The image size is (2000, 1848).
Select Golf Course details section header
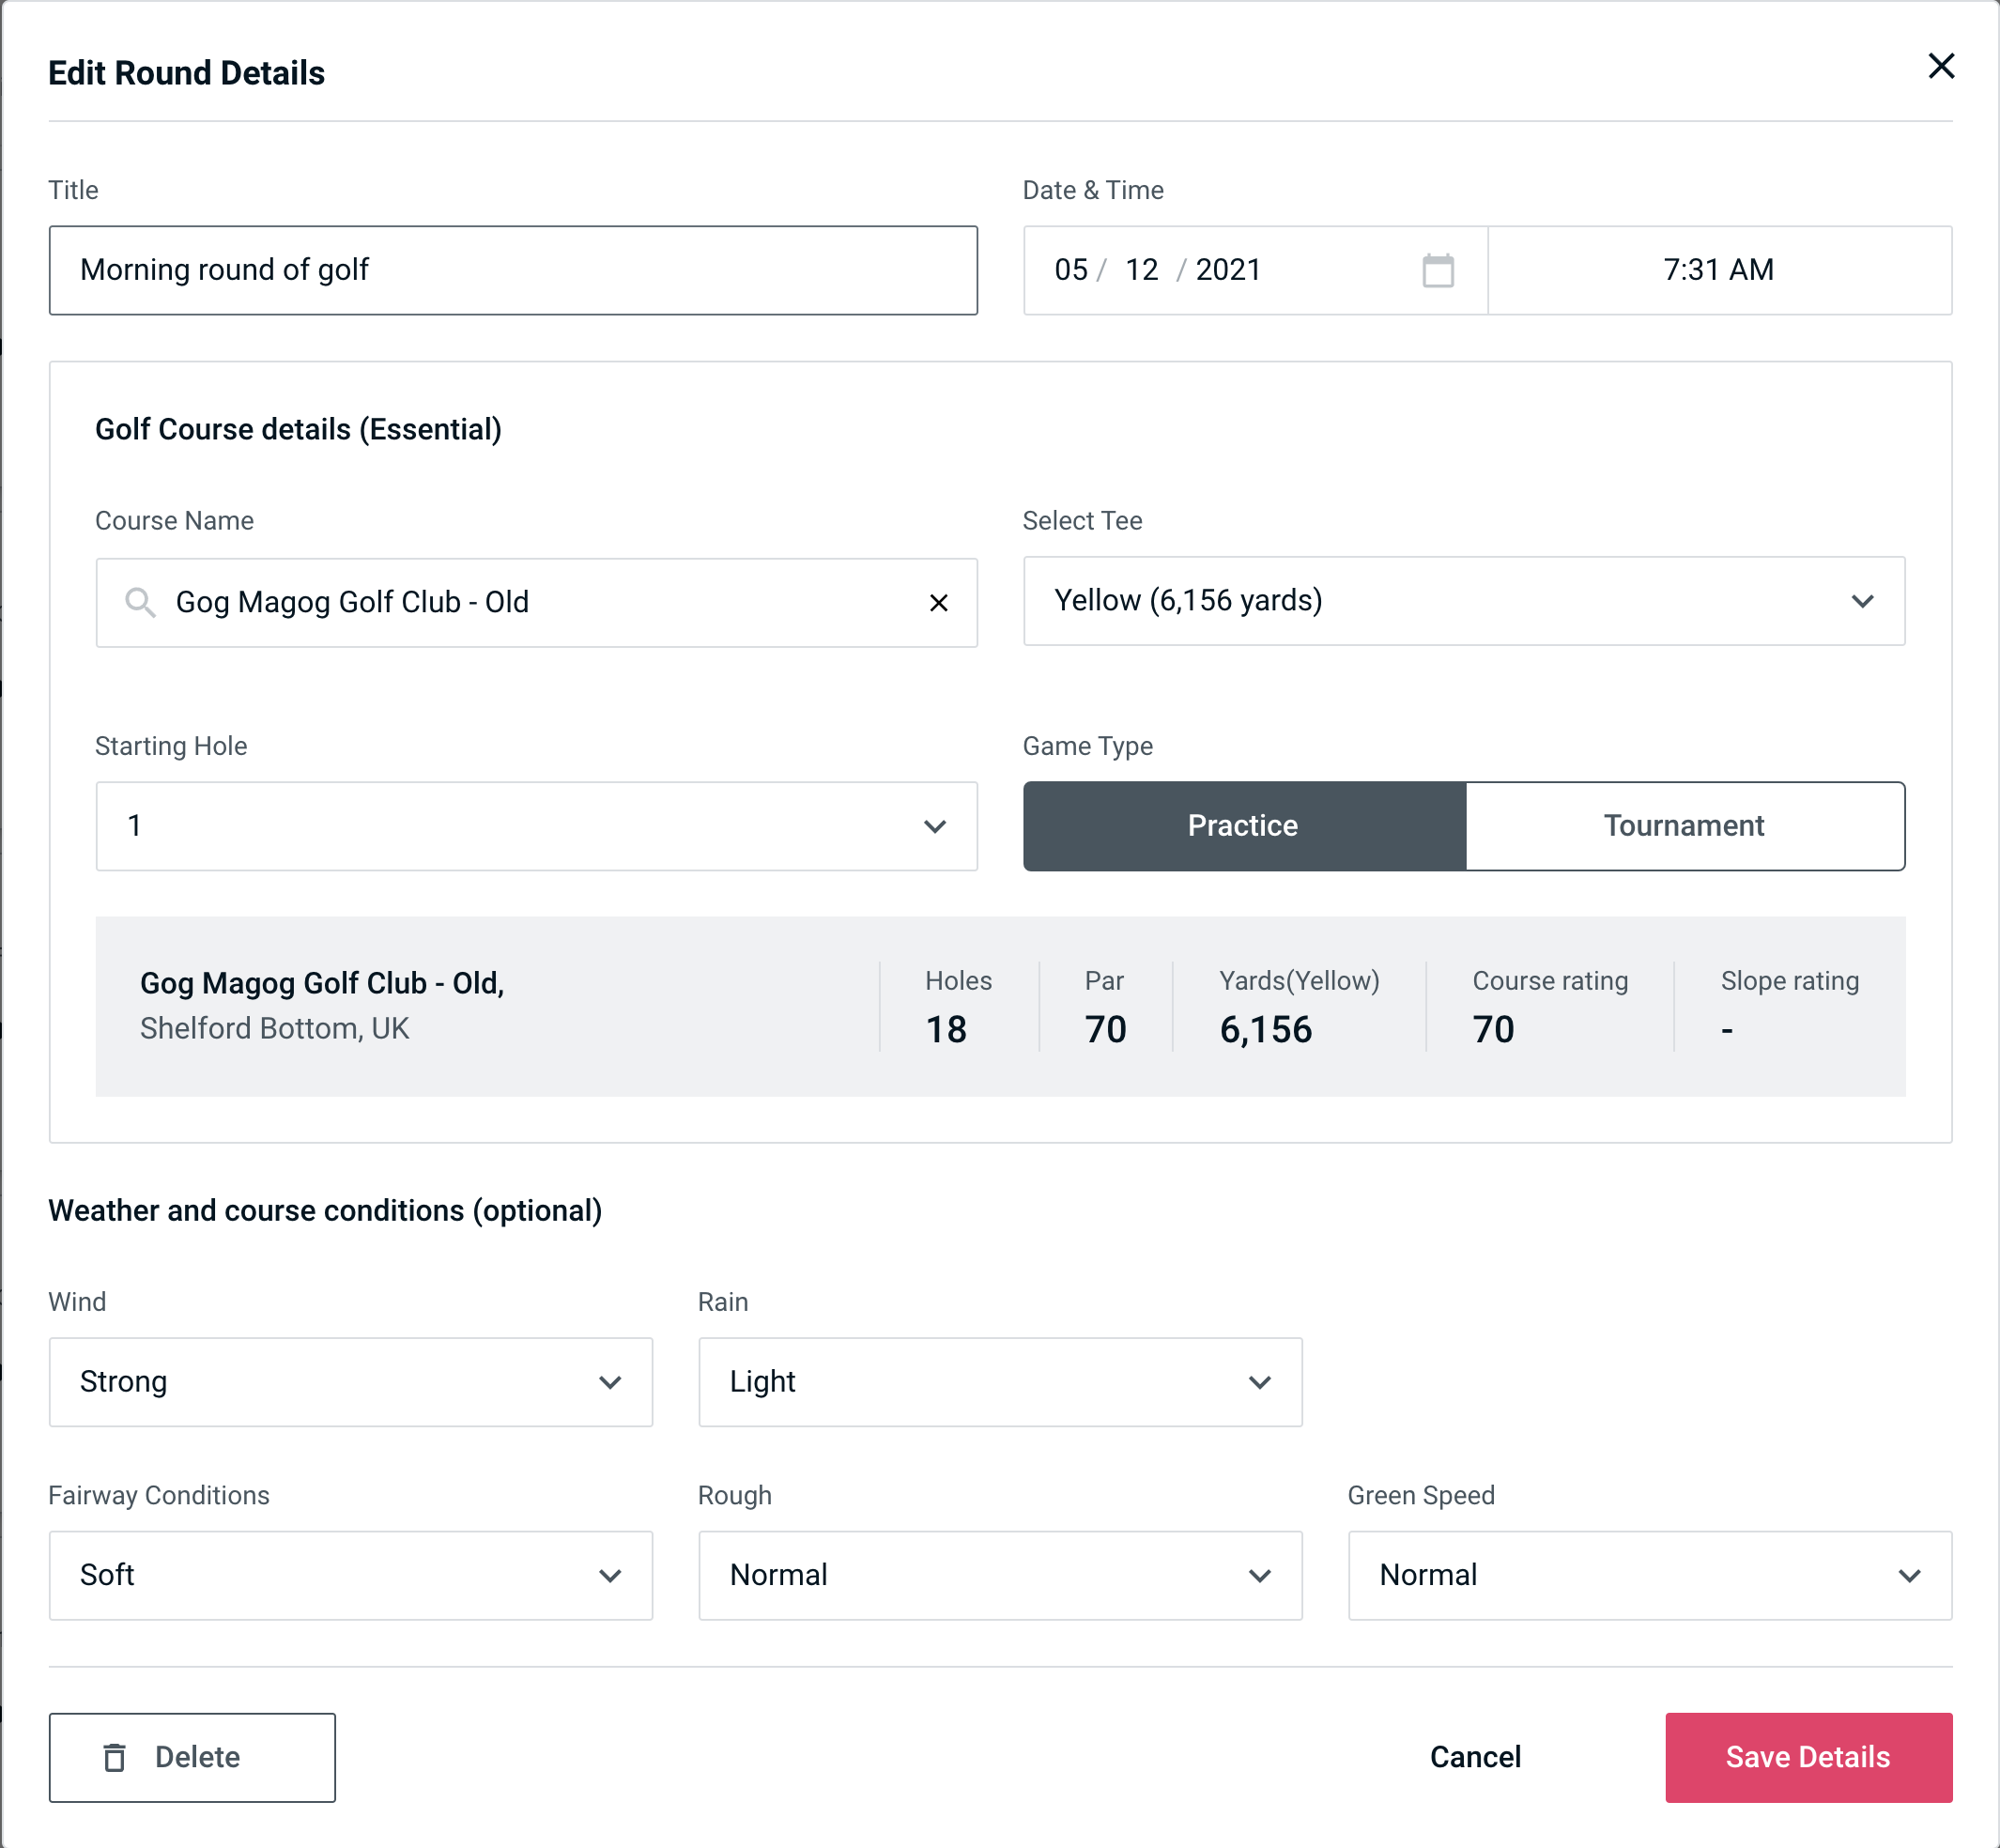[300, 426]
